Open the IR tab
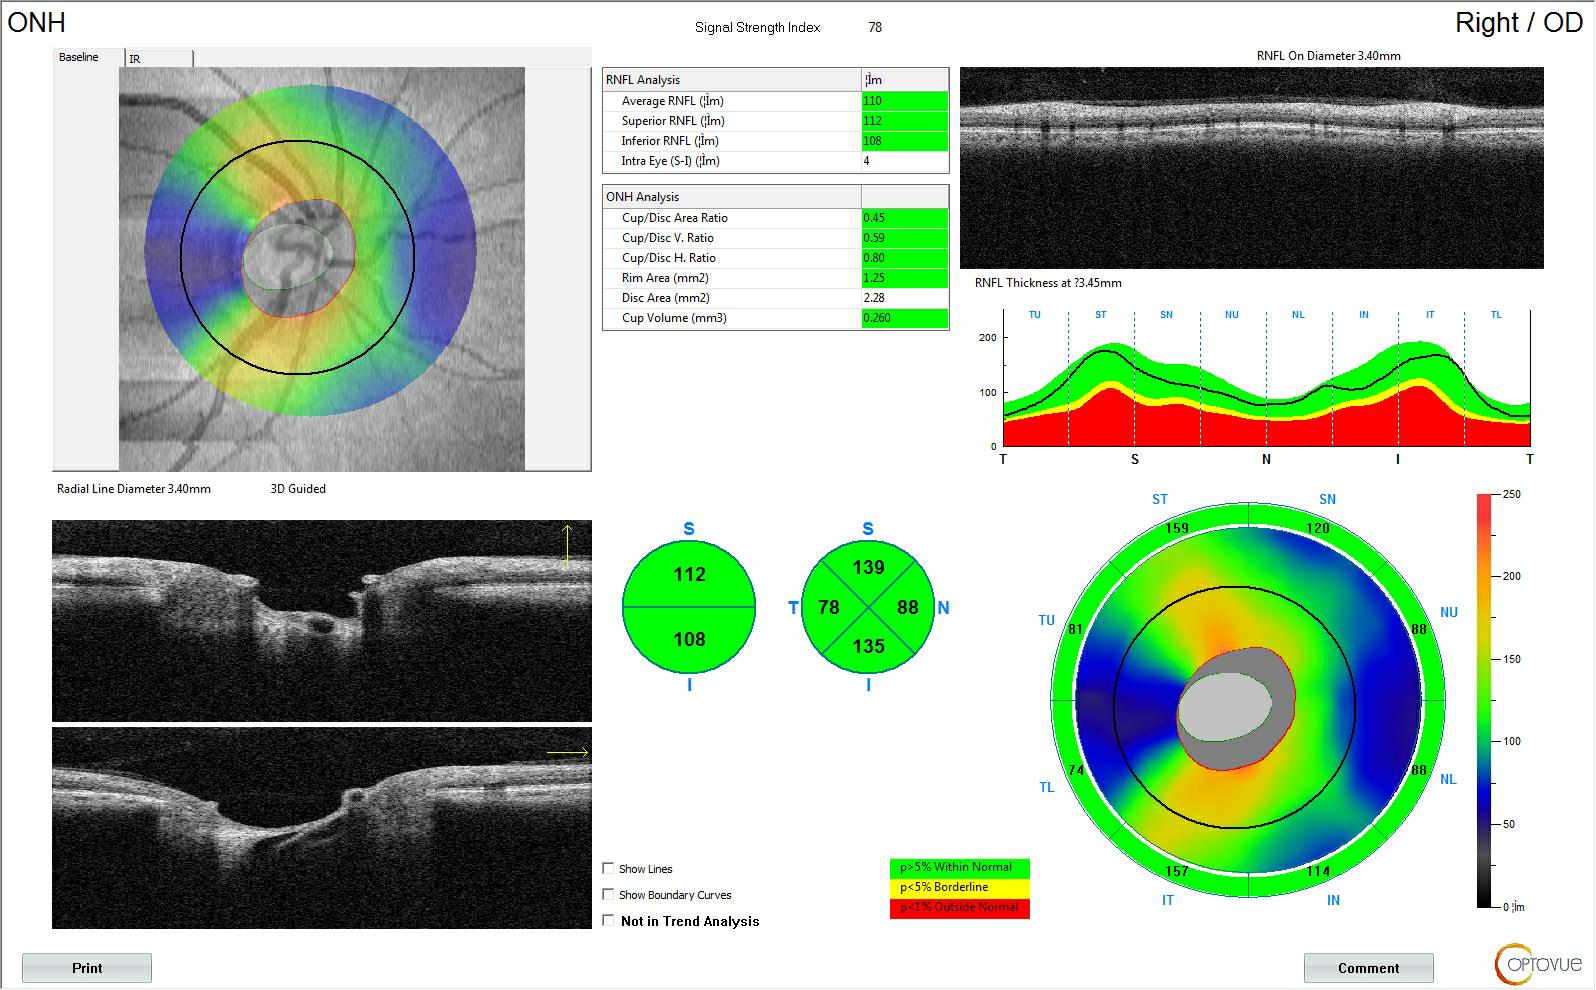 click(159, 58)
